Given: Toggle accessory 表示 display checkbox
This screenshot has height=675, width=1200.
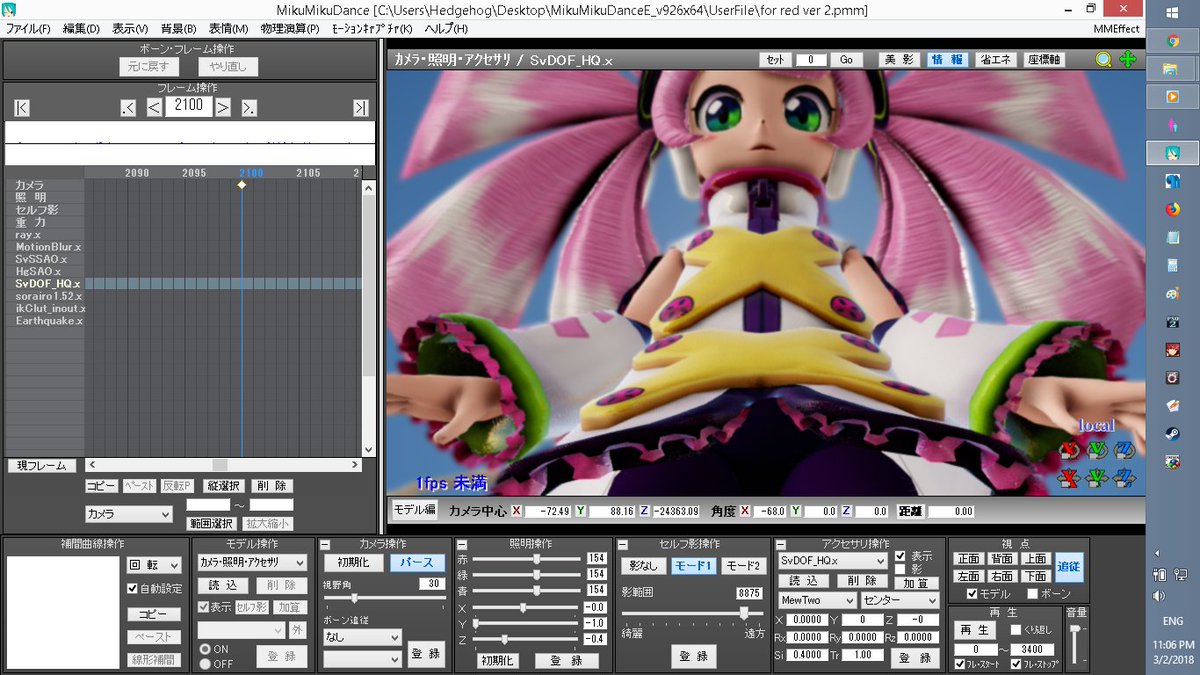Looking at the screenshot, I should [901, 556].
